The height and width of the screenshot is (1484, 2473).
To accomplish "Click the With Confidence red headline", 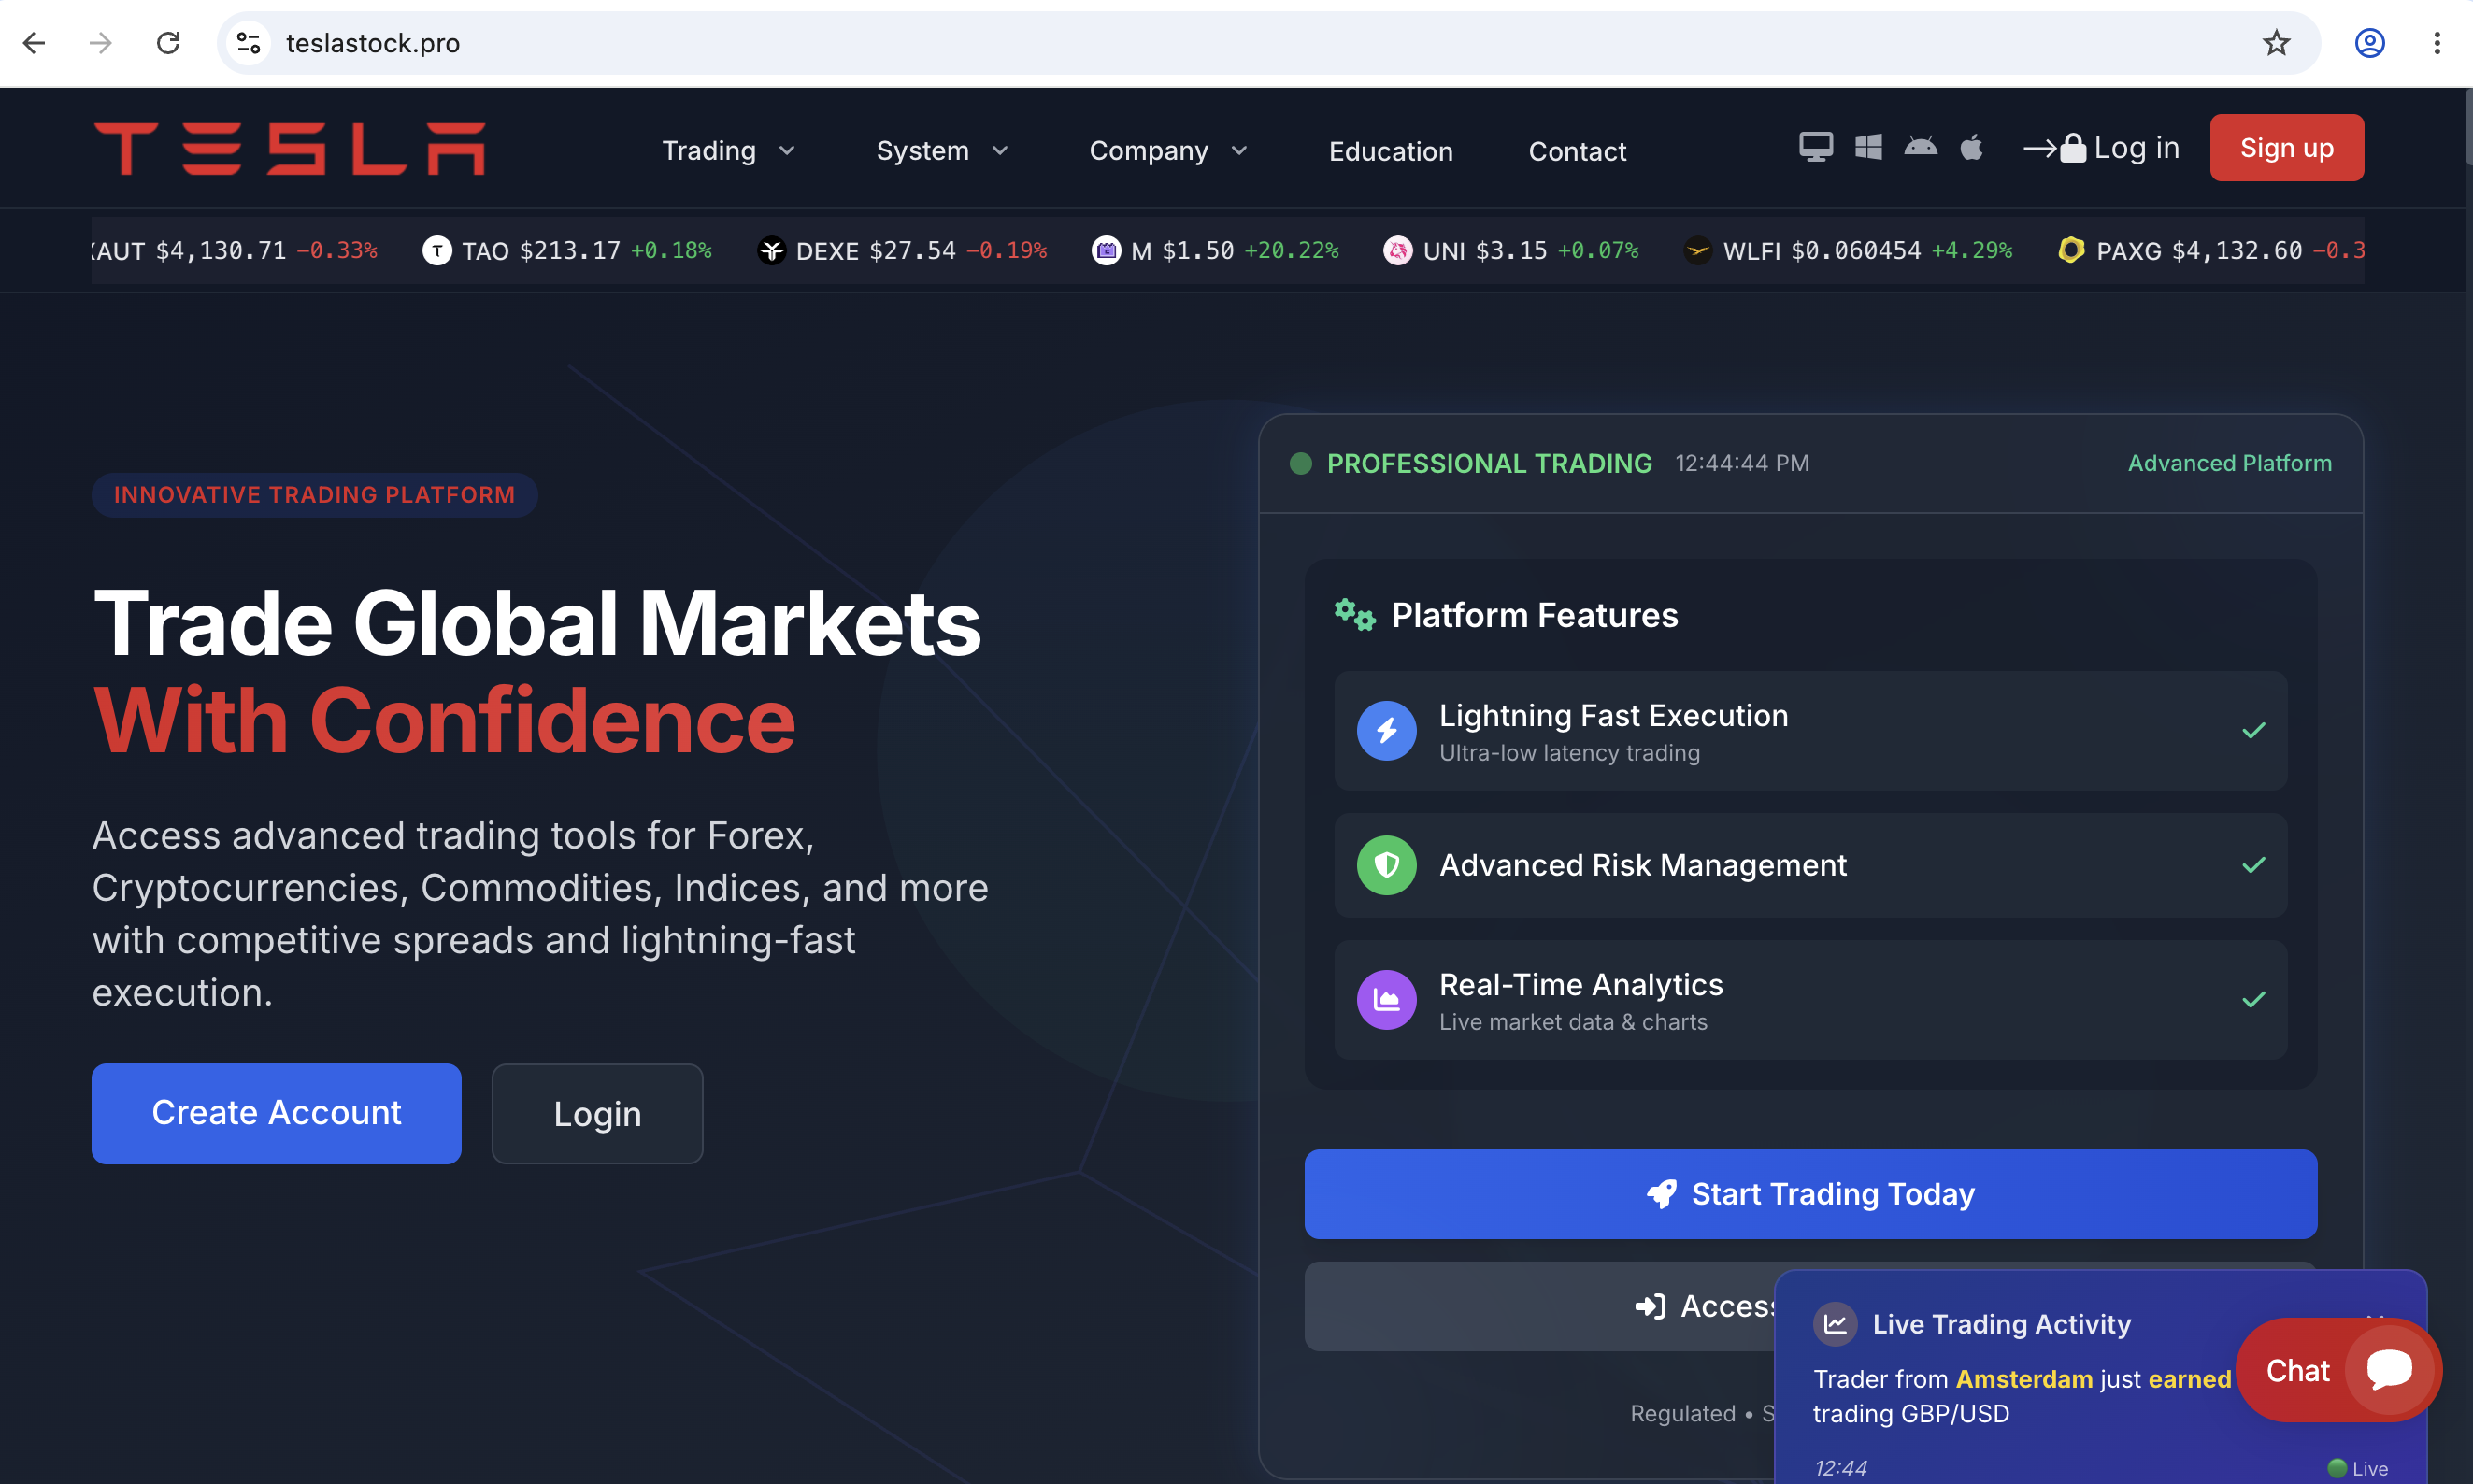I will [444, 721].
